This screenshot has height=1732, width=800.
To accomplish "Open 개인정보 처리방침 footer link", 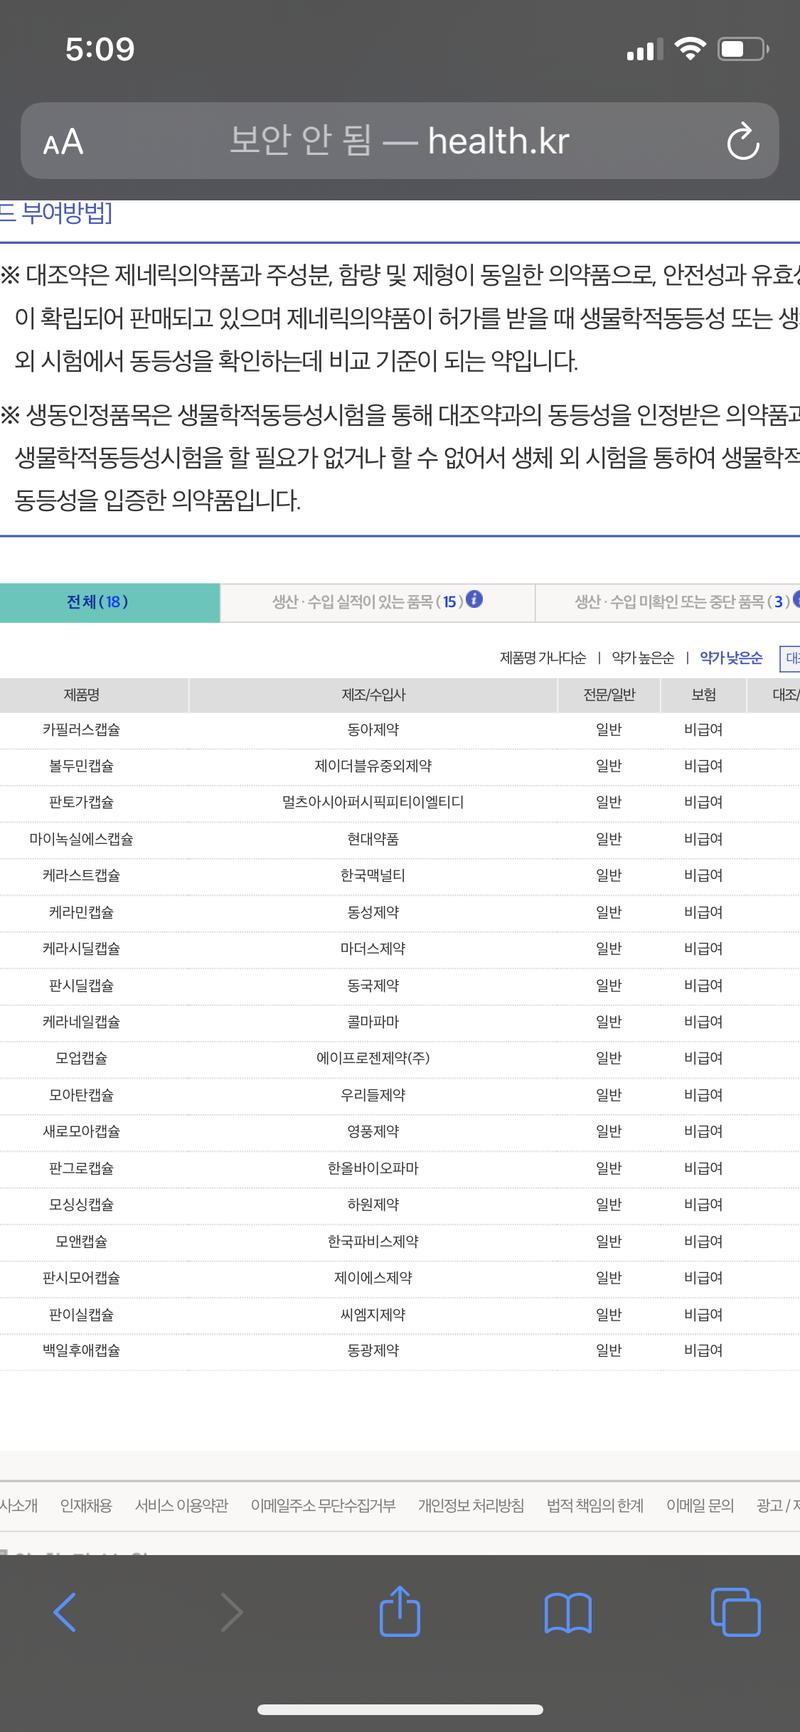I will [471, 1506].
